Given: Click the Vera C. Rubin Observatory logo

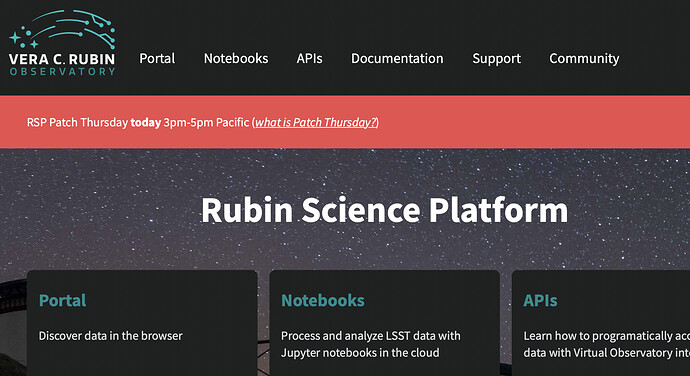Looking at the screenshot, I should point(62,43).
